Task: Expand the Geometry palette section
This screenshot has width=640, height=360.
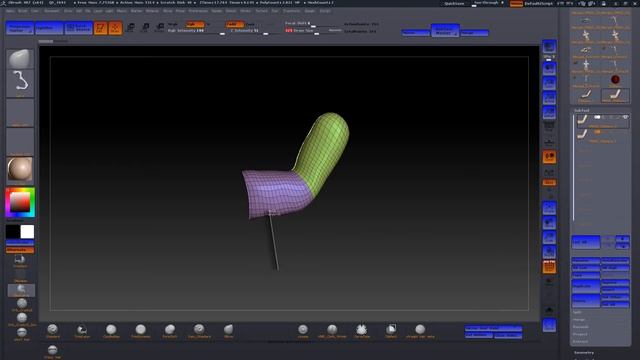Action: (584, 353)
